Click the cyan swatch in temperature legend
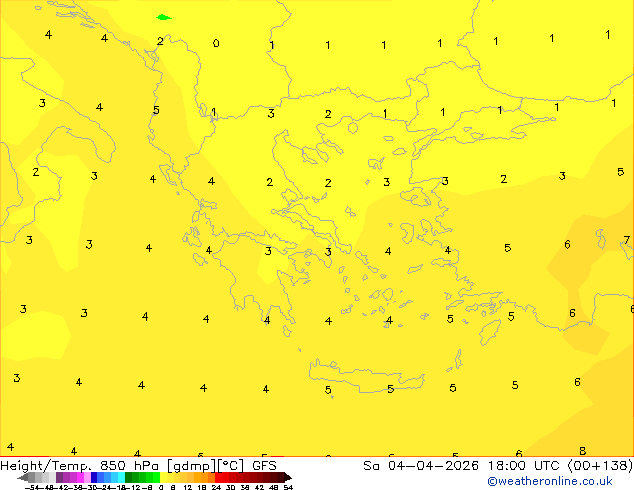634x490 pixels. tap(121, 477)
